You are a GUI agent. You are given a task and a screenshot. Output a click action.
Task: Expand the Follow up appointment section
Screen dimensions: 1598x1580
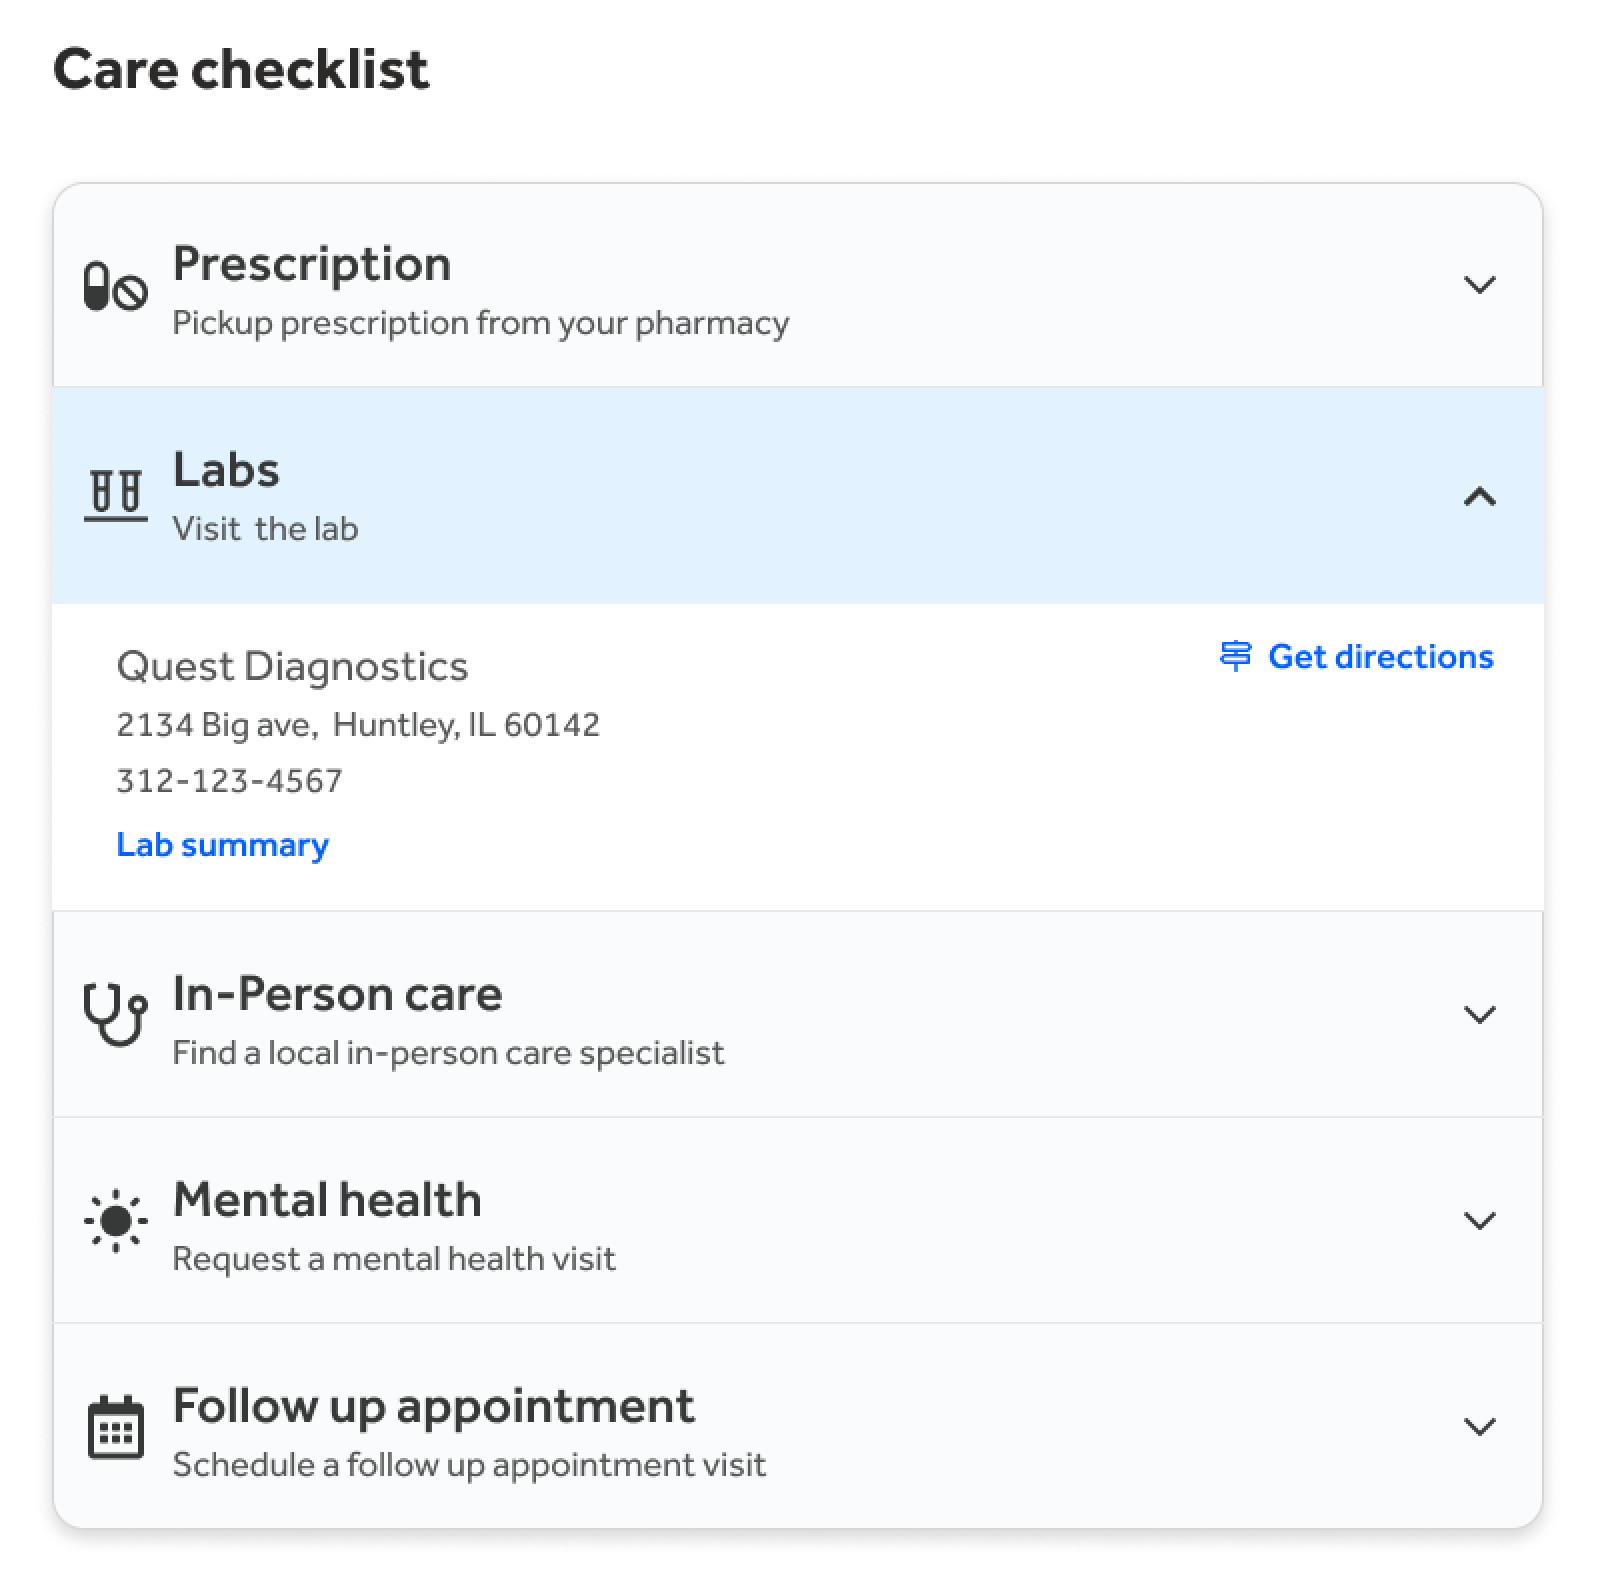click(x=1480, y=1427)
